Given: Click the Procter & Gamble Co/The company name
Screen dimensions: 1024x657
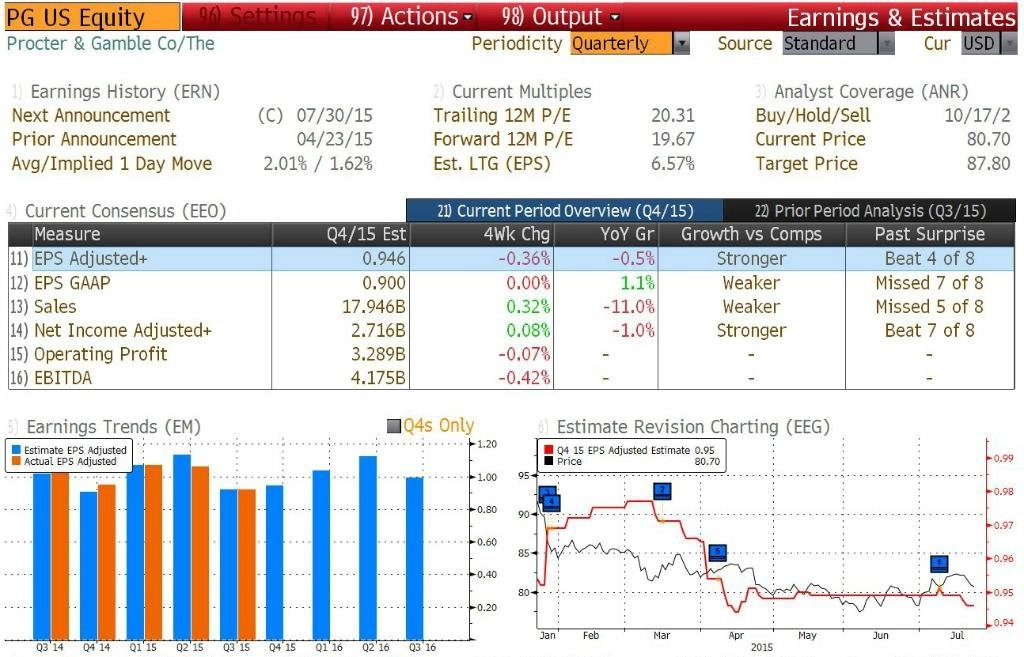Looking at the screenshot, I should pos(110,44).
